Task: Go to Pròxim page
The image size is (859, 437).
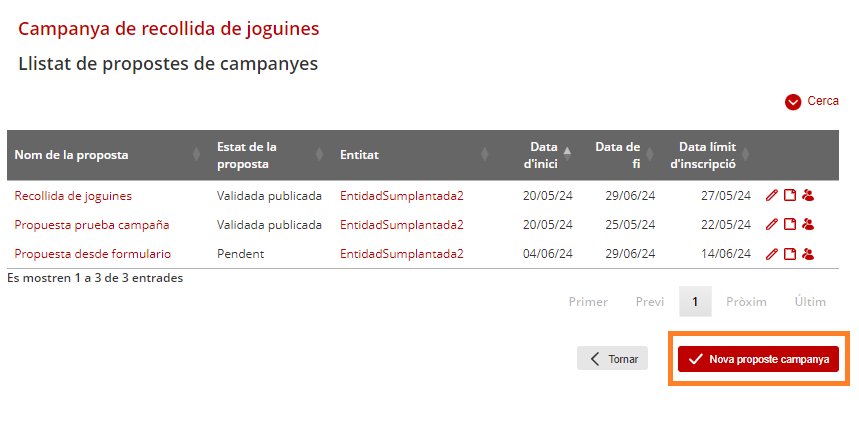Action: [x=746, y=302]
